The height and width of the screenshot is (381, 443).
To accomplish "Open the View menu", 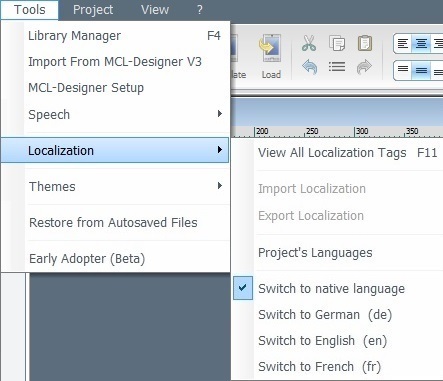I will [x=155, y=10].
